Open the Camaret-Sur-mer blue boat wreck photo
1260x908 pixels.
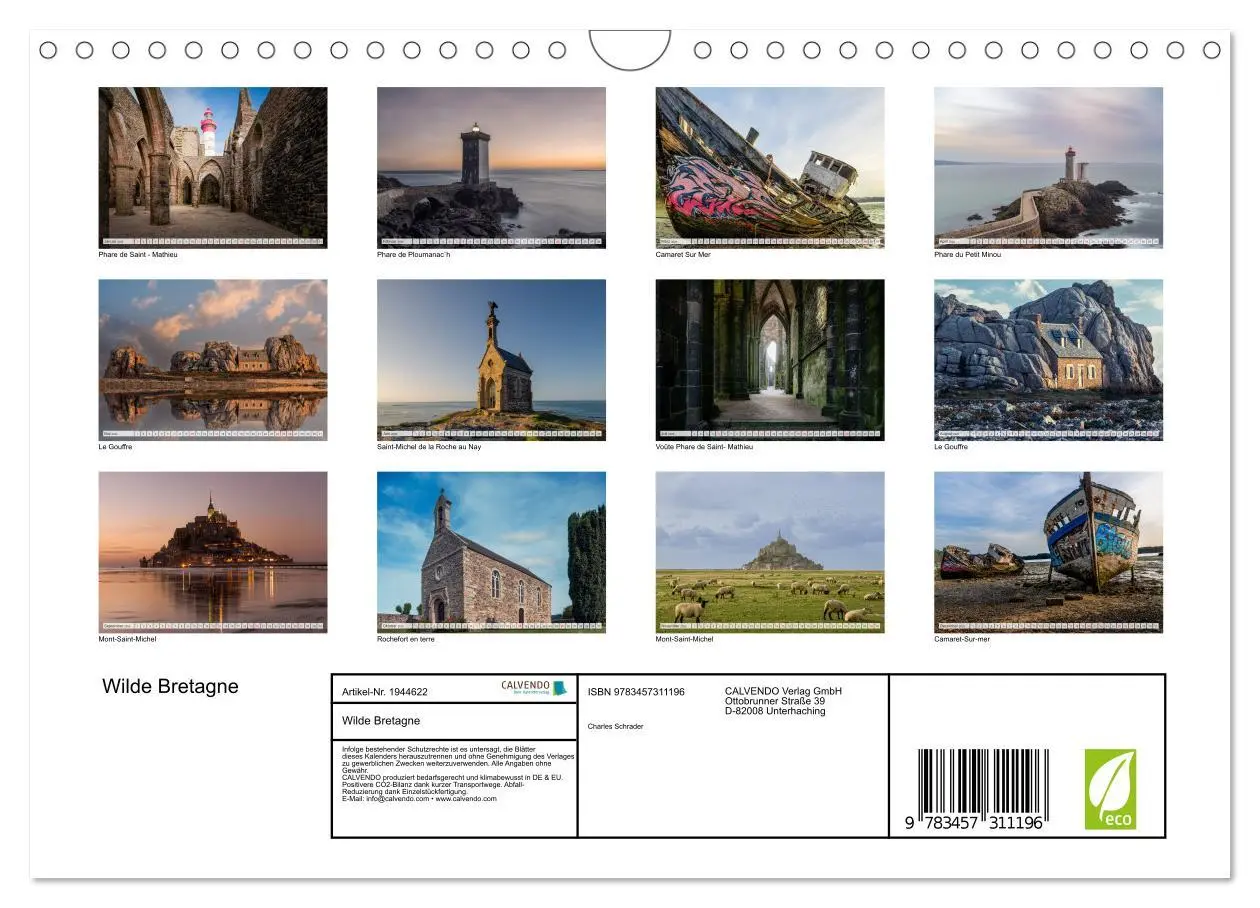1049,552
